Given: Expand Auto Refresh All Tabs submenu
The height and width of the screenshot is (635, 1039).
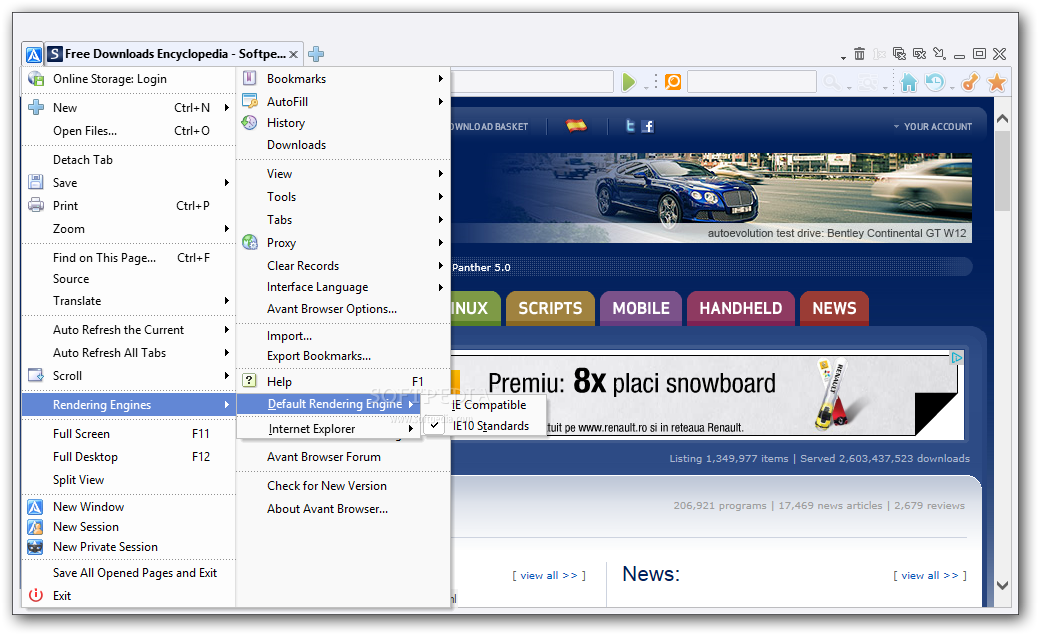Looking at the screenshot, I should tap(227, 353).
